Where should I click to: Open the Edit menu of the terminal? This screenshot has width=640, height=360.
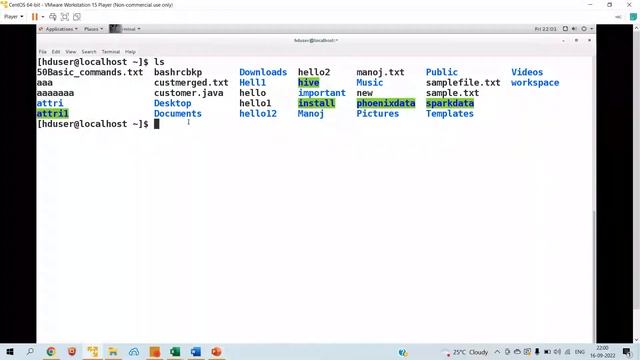pyautogui.click(x=56, y=52)
